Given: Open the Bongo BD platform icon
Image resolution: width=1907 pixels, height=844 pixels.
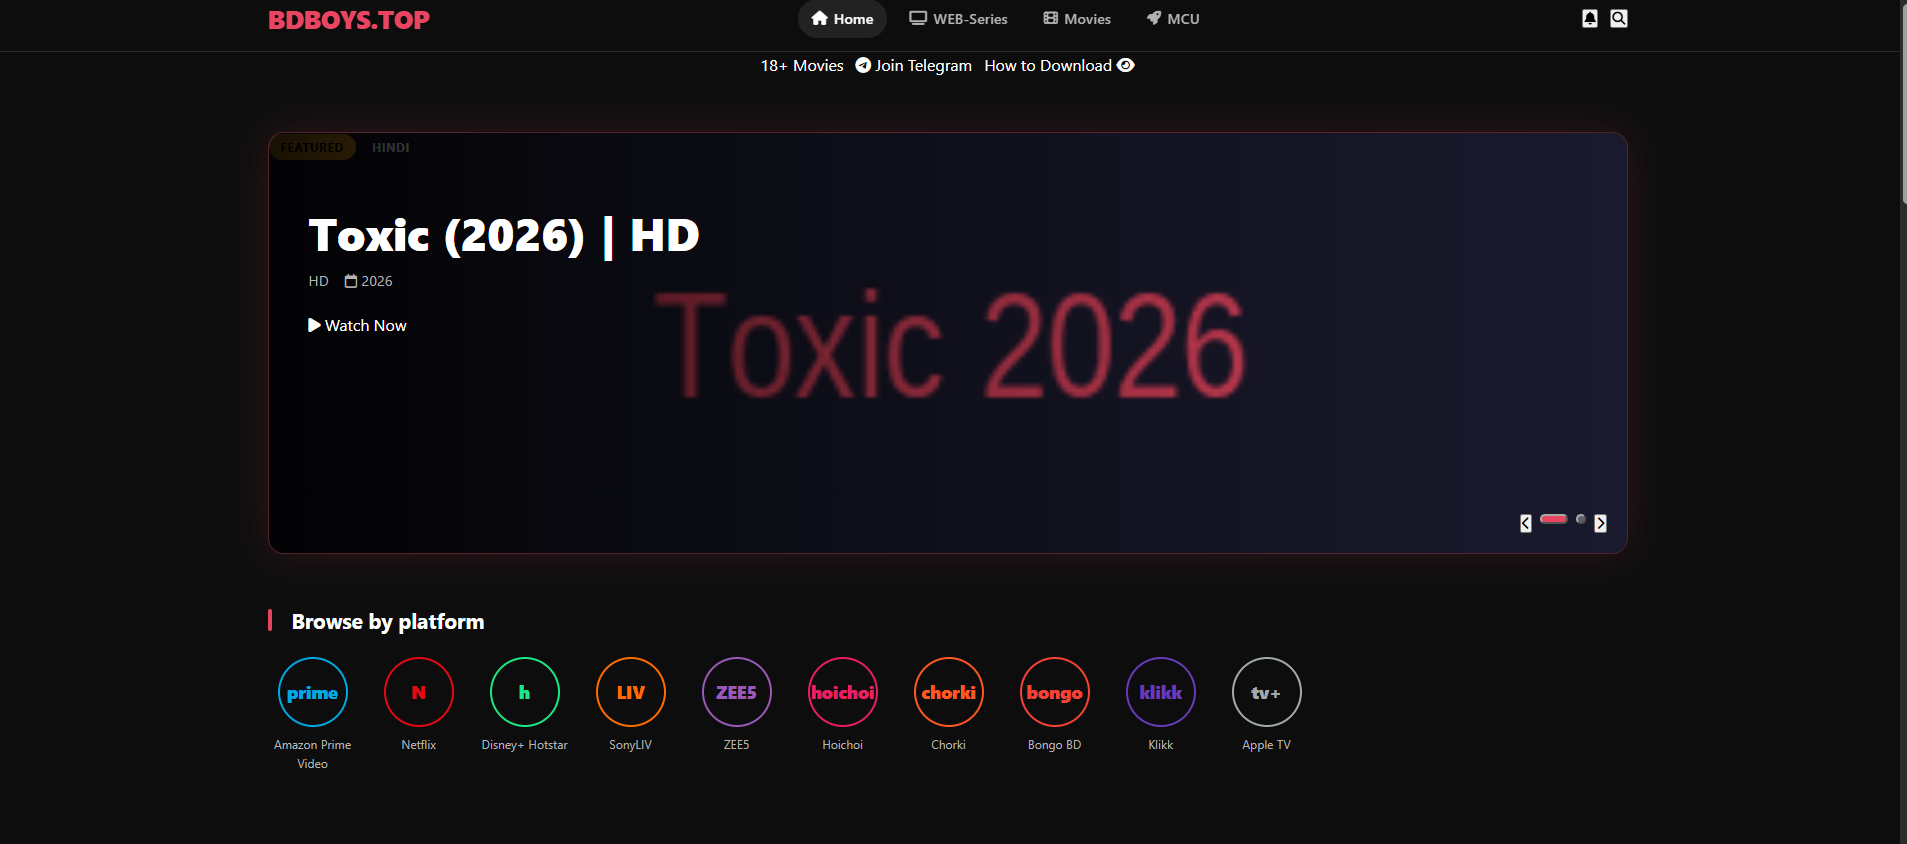Looking at the screenshot, I should (x=1055, y=692).
